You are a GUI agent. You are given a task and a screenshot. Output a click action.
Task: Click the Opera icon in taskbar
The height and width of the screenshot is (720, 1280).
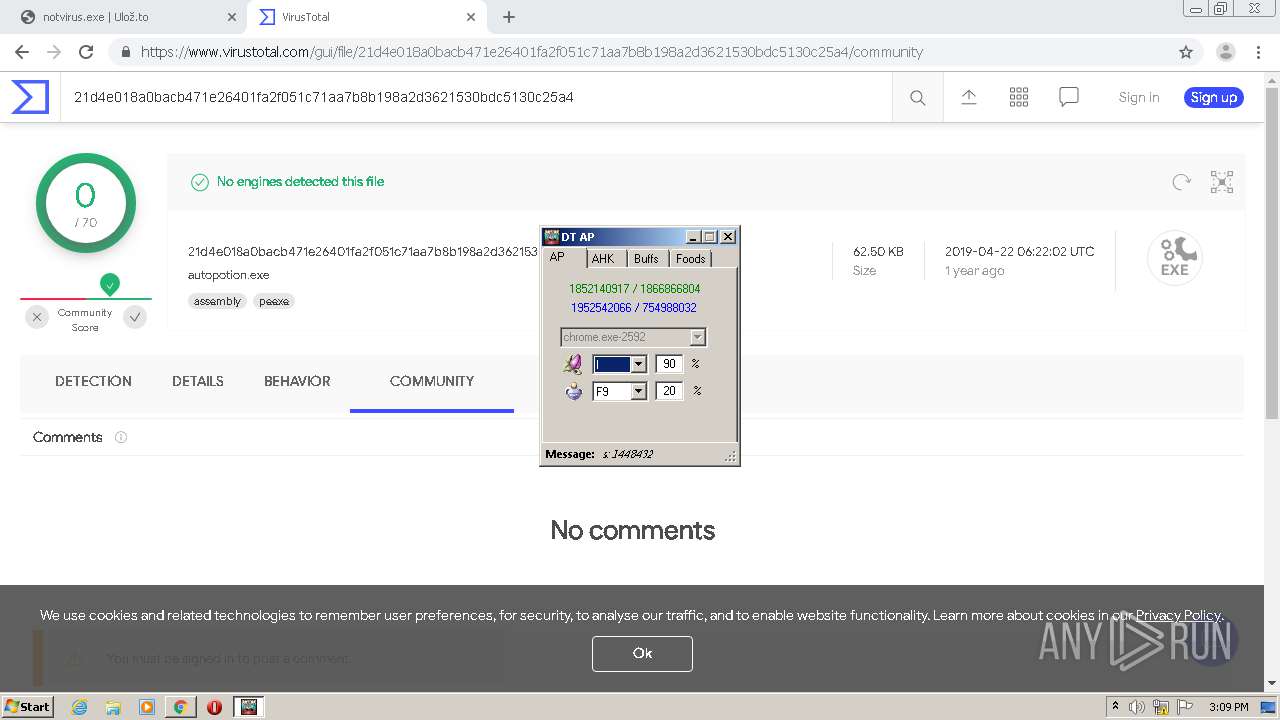(214, 707)
